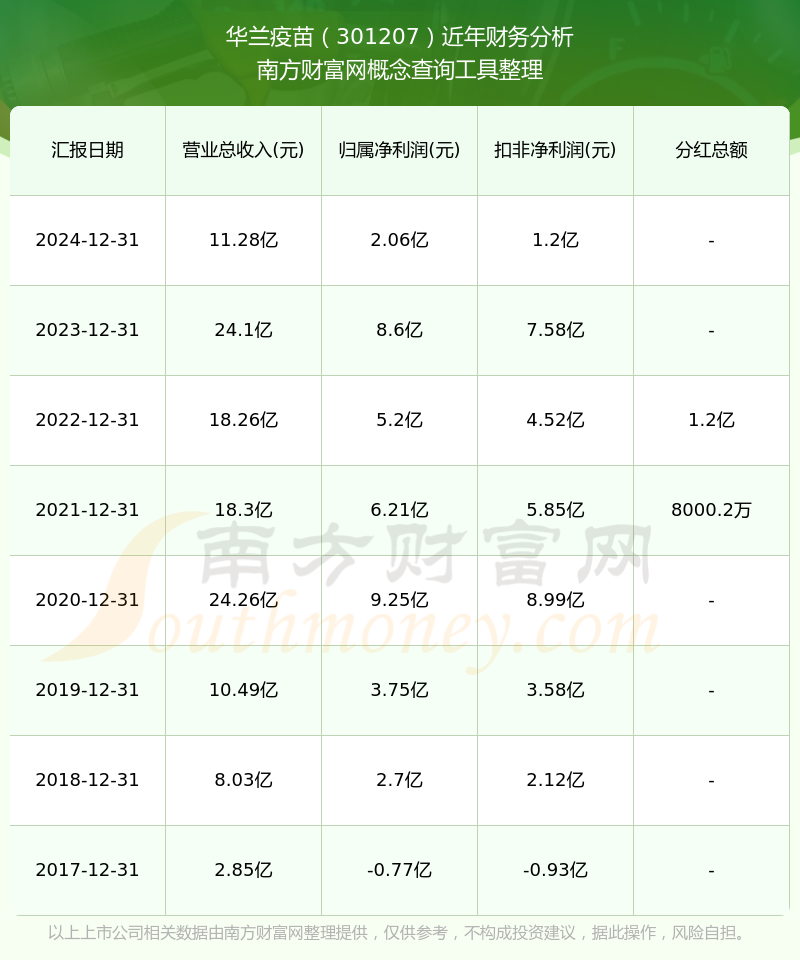
Task: Click the net profit value 9.25亿
Action: pyautogui.click(x=400, y=600)
